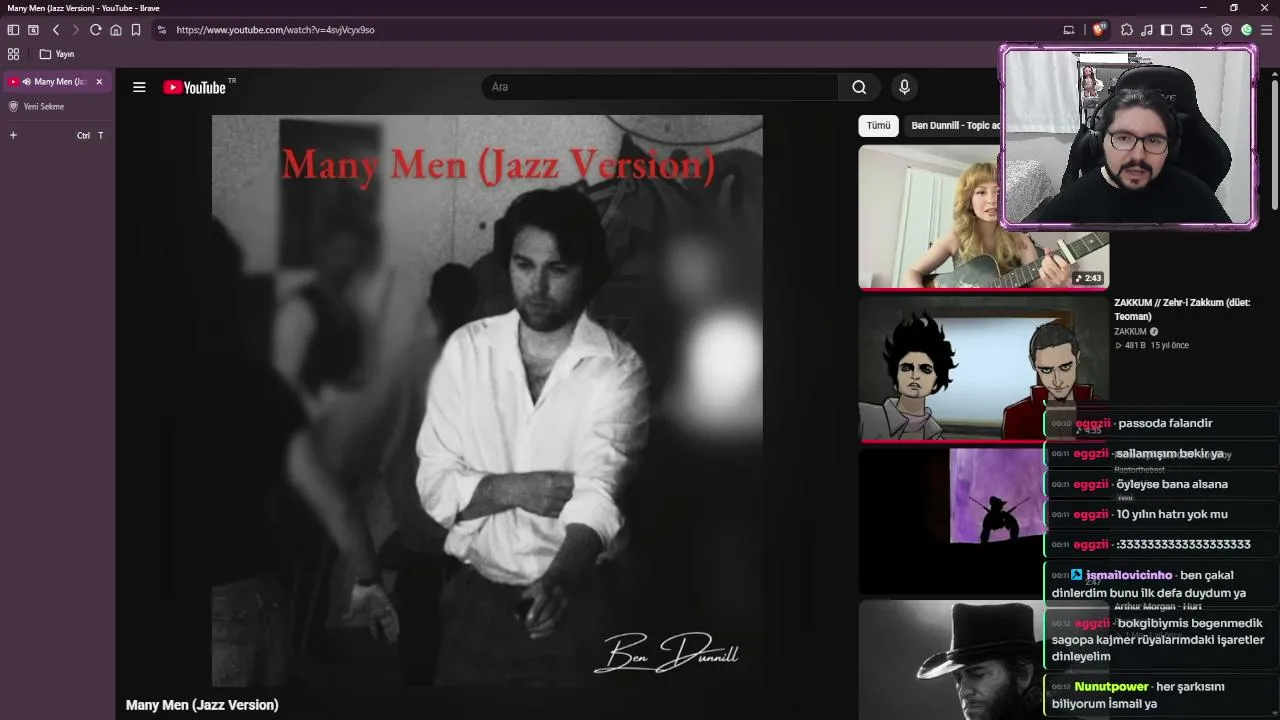Select the Tümü filter chip
This screenshot has height=720, width=1280.
878,126
